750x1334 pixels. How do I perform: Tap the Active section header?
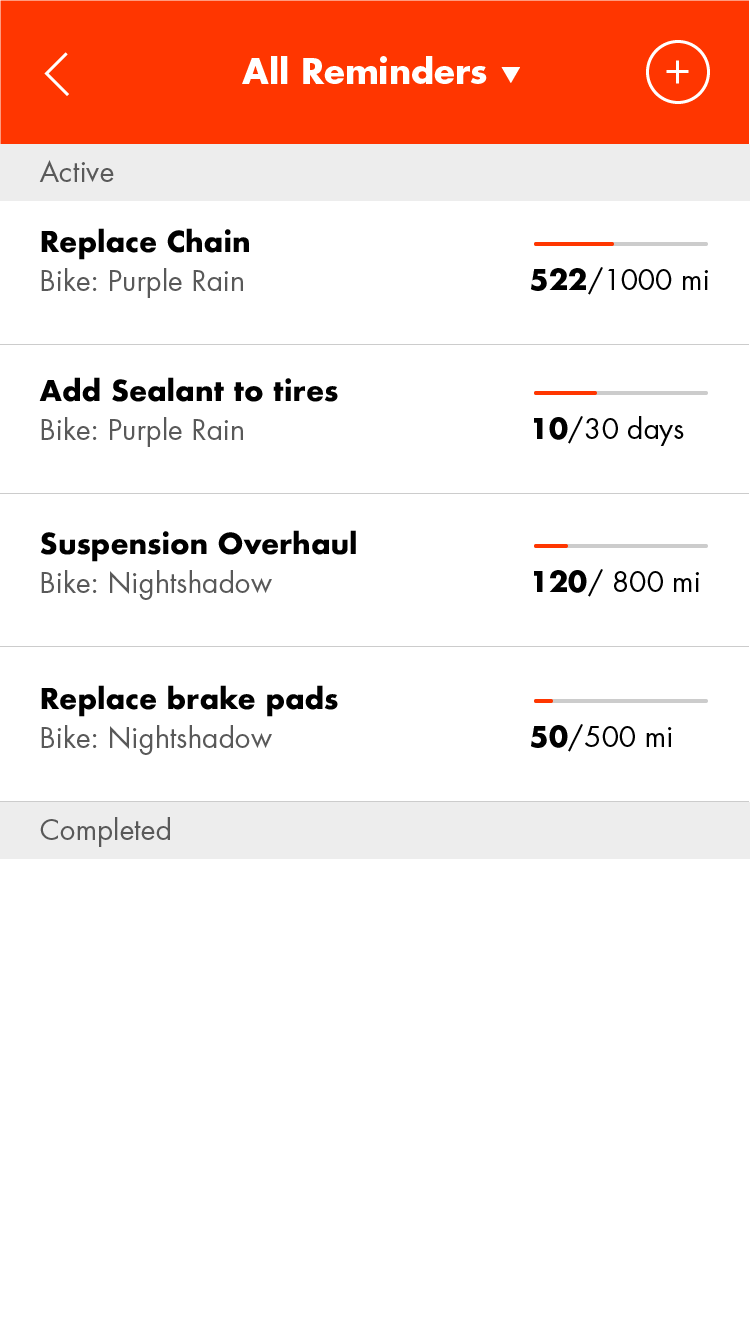[77, 173]
